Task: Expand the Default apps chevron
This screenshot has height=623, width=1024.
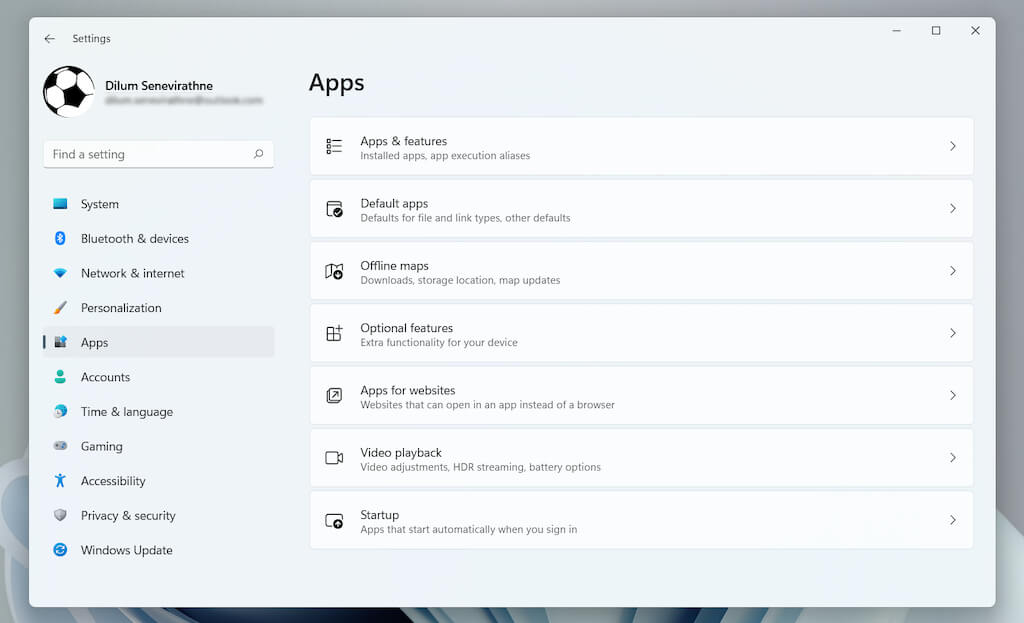Action: [952, 209]
